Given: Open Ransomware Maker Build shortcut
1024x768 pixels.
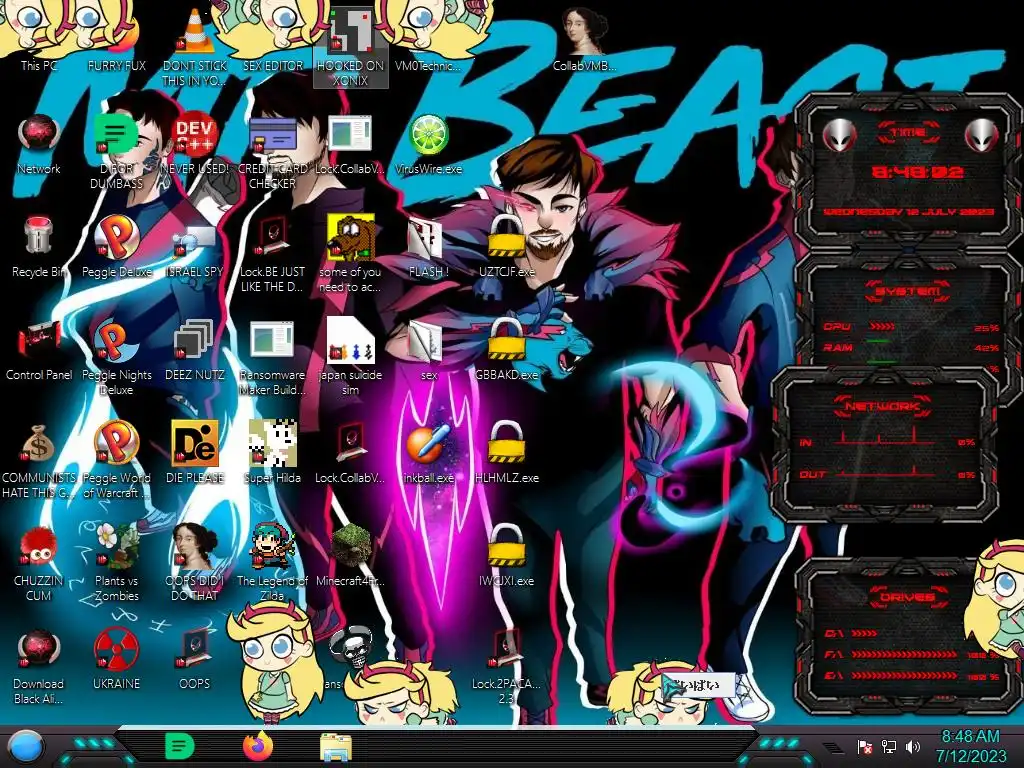Looking at the screenshot, I should click(x=272, y=357).
